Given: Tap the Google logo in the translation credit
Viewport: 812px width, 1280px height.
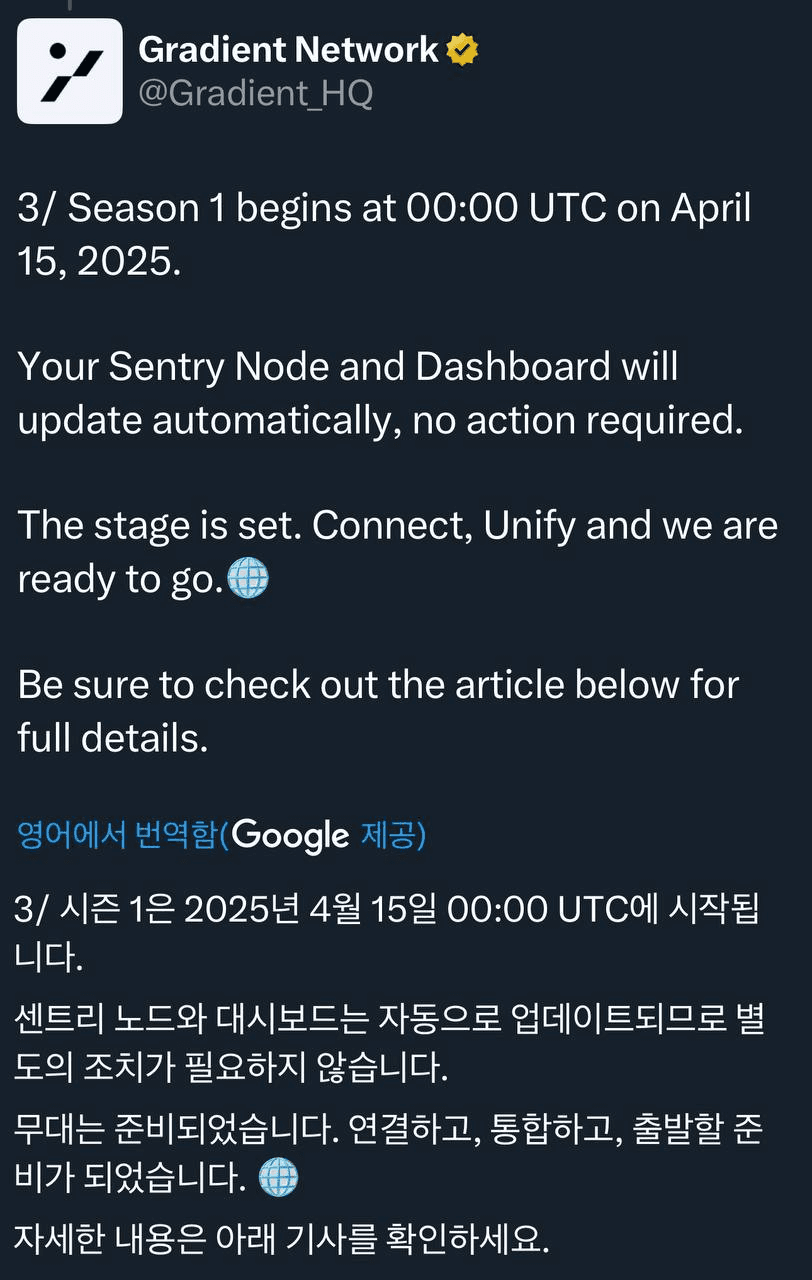Looking at the screenshot, I should [290, 835].
